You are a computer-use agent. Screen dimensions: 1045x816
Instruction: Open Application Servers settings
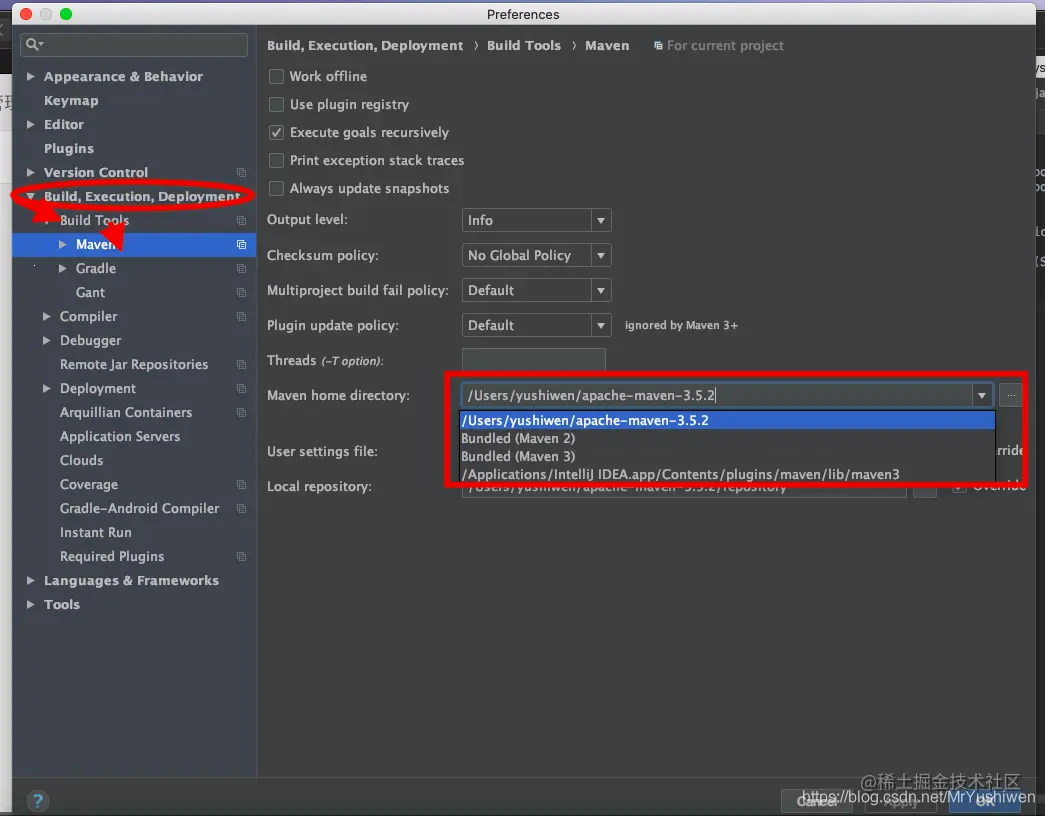pyautogui.click(x=120, y=437)
